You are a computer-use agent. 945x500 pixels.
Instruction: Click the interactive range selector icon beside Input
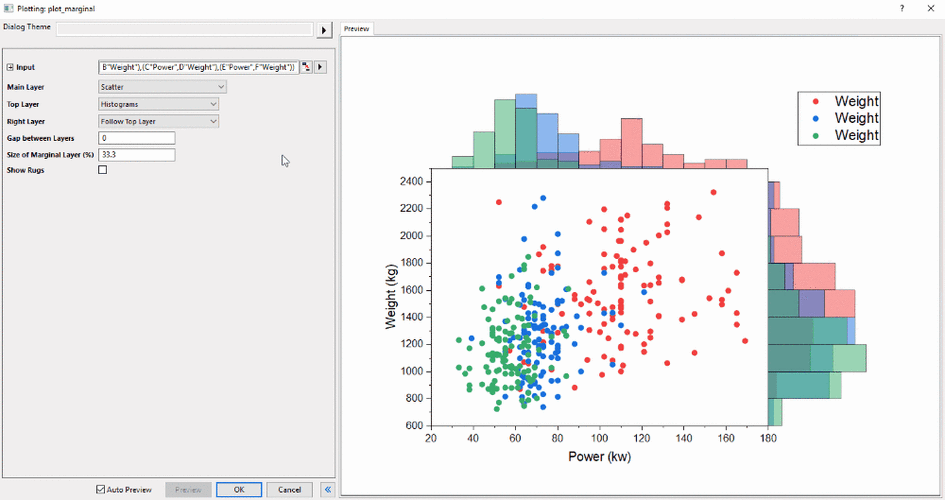(x=306, y=67)
